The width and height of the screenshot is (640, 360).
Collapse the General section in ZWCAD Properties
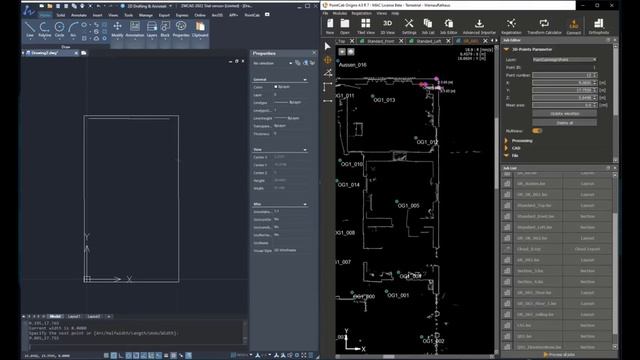[305, 80]
